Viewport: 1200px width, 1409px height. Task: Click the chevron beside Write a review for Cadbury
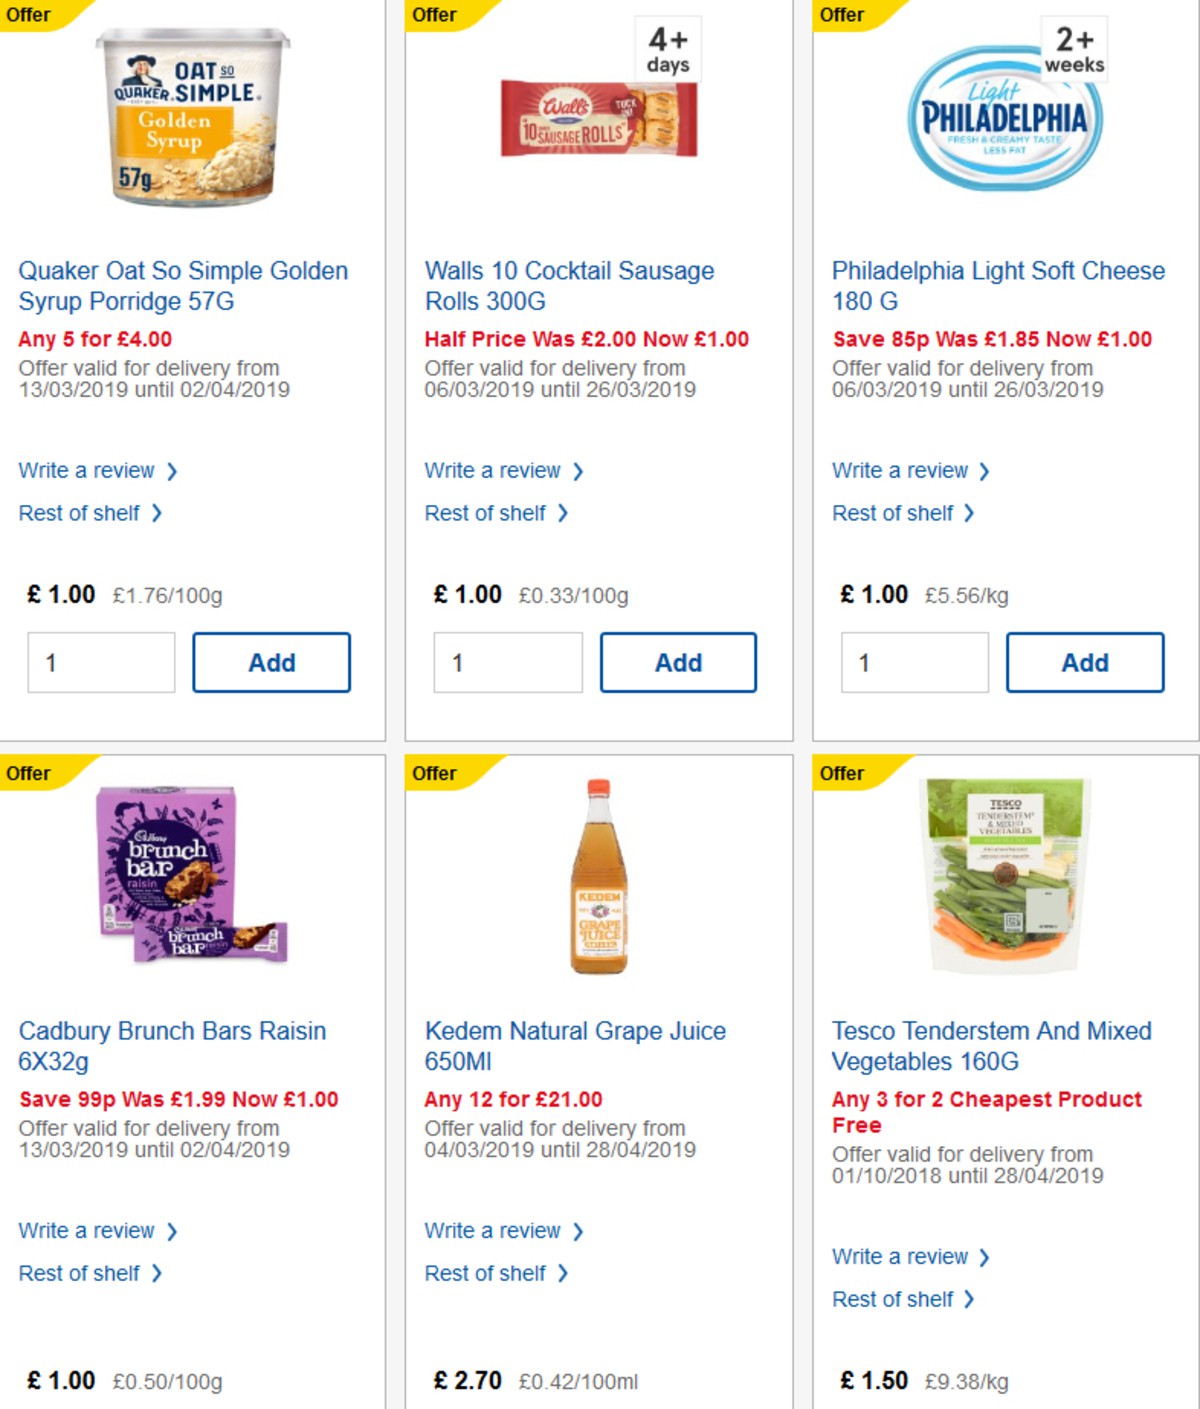click(172, 1231)
